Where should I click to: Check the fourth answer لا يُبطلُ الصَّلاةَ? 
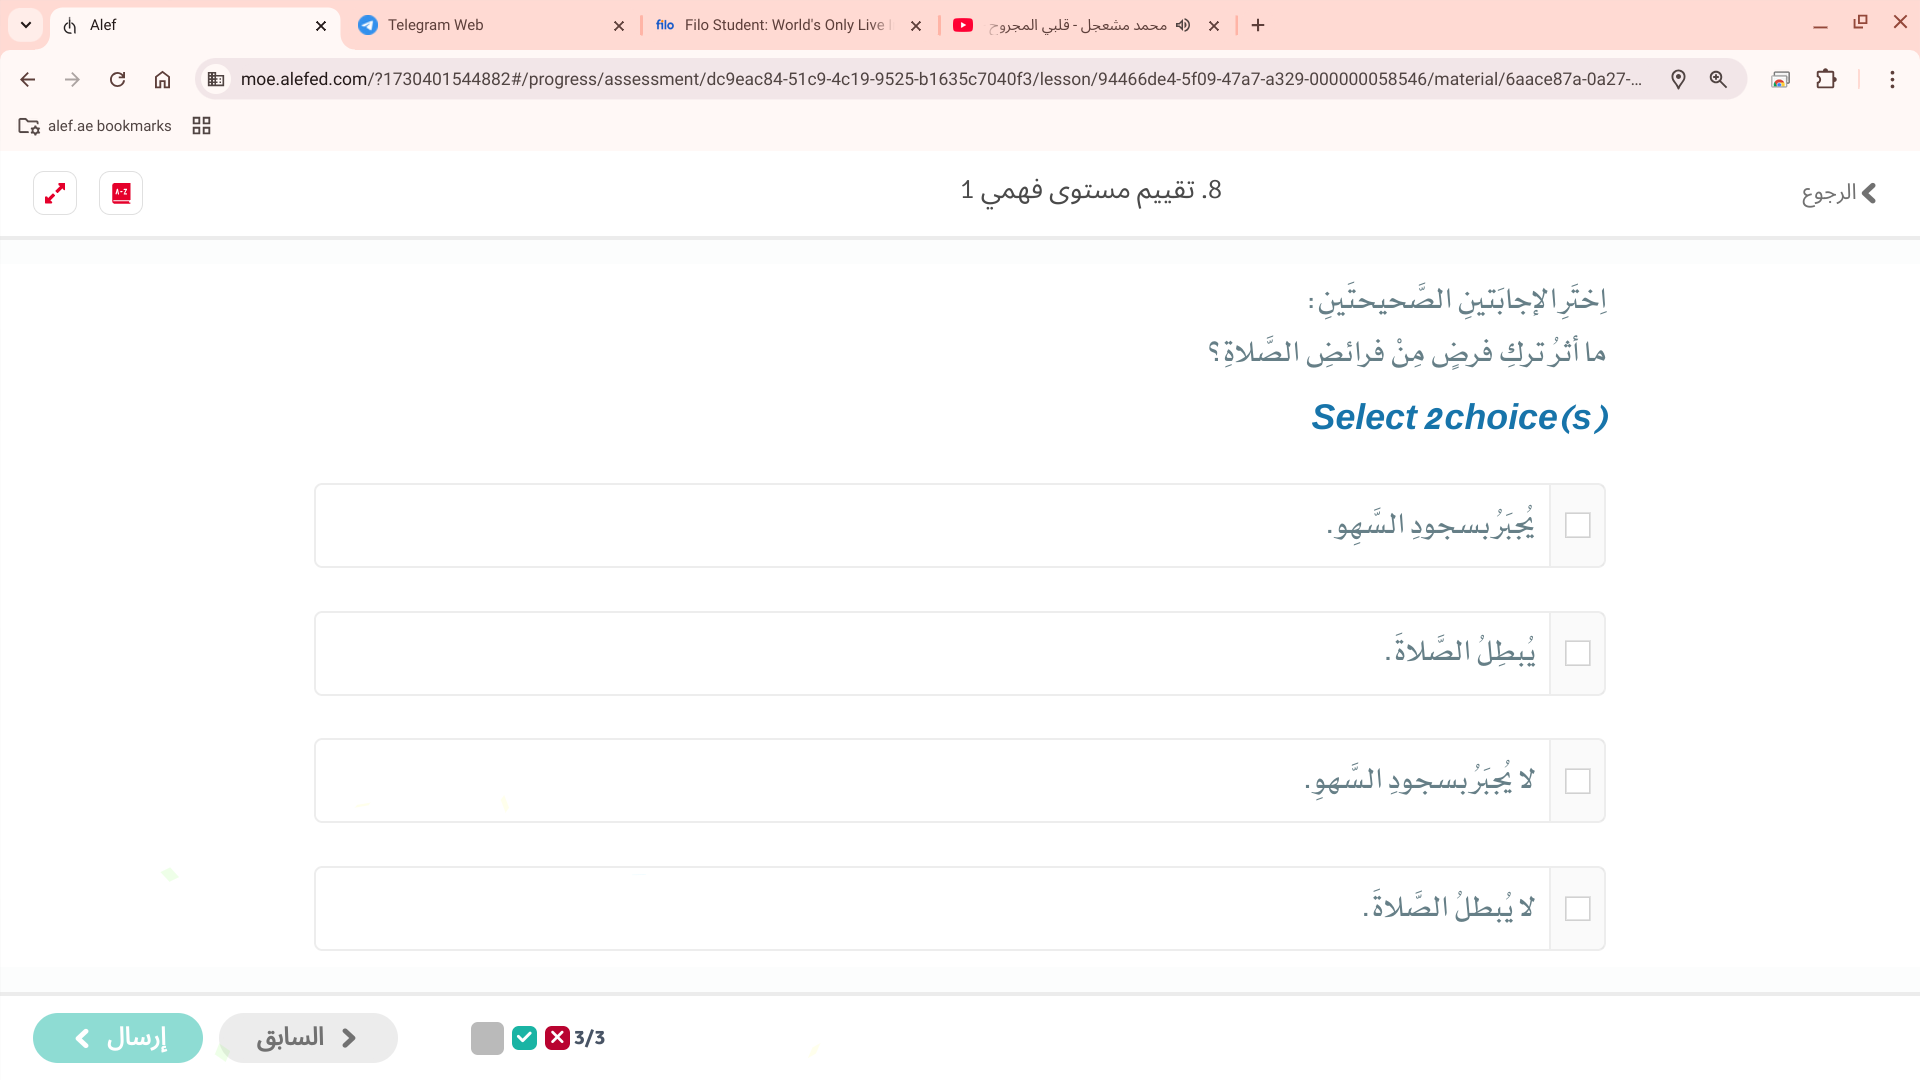click(1577, 909)
